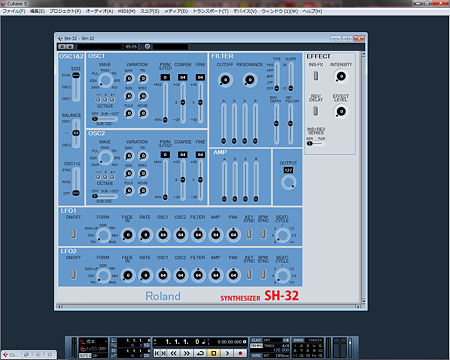450x360 pixels.
Task: Go to project end in transport
Action: [163, 353]
